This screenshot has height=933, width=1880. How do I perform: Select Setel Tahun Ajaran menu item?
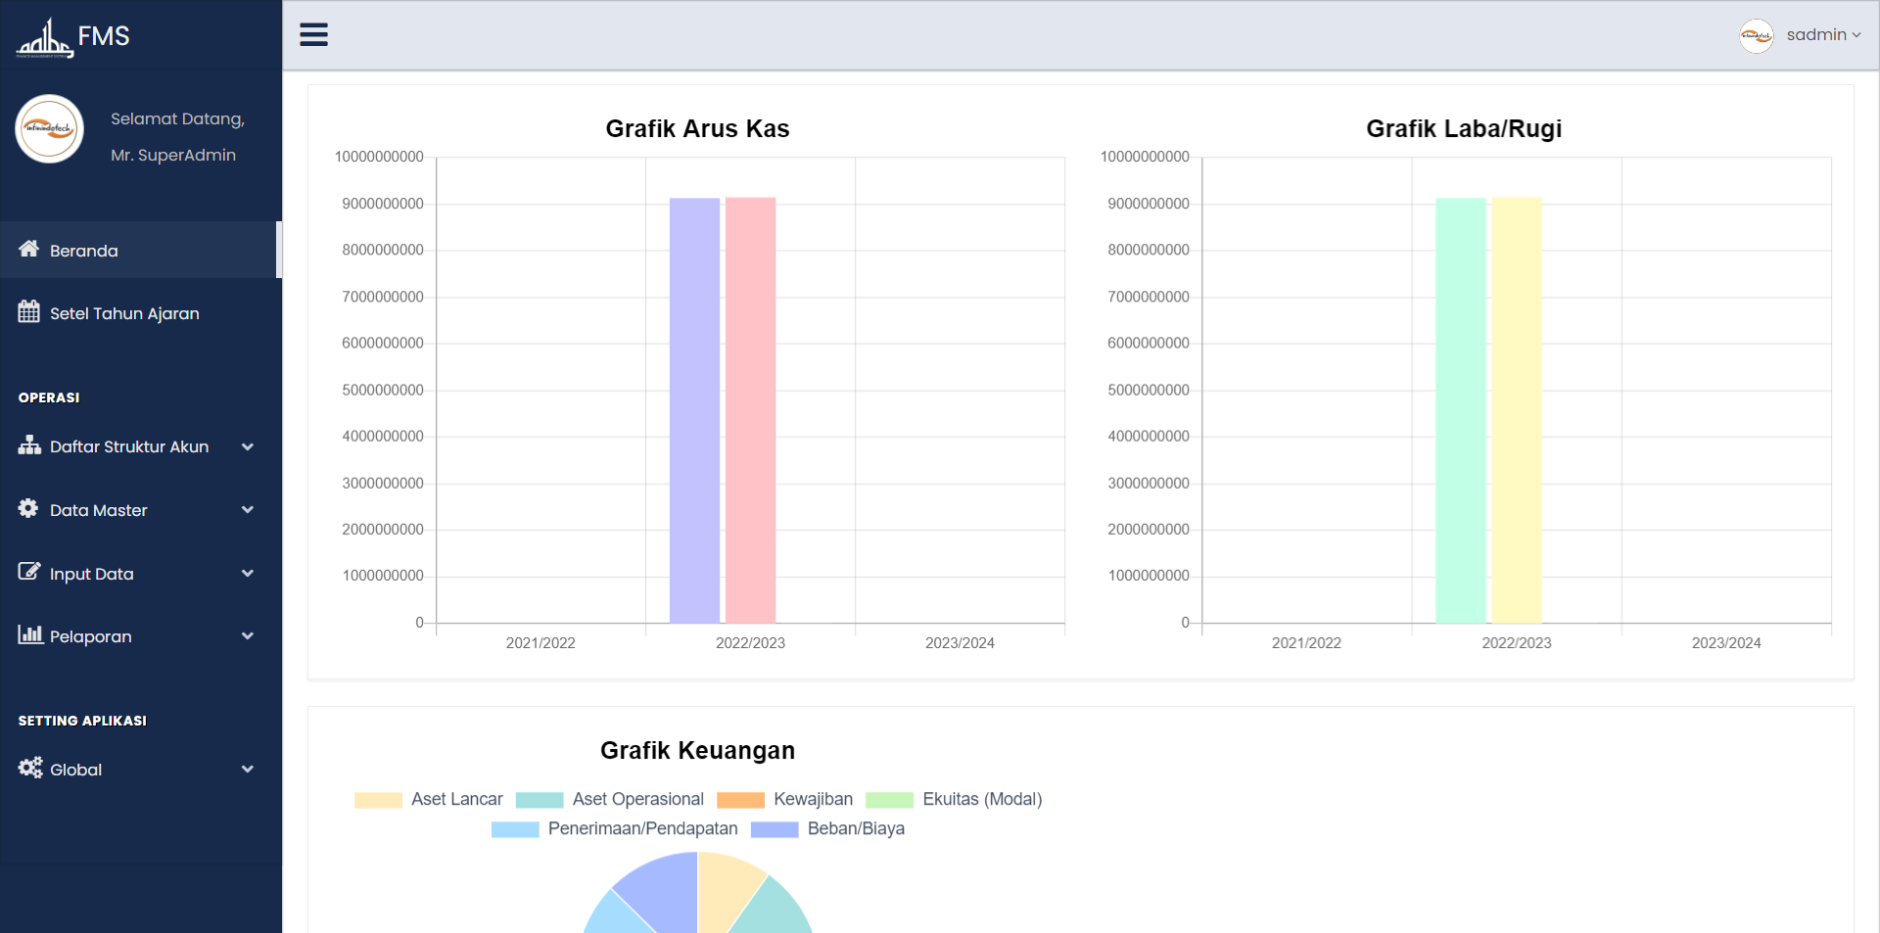124,314
